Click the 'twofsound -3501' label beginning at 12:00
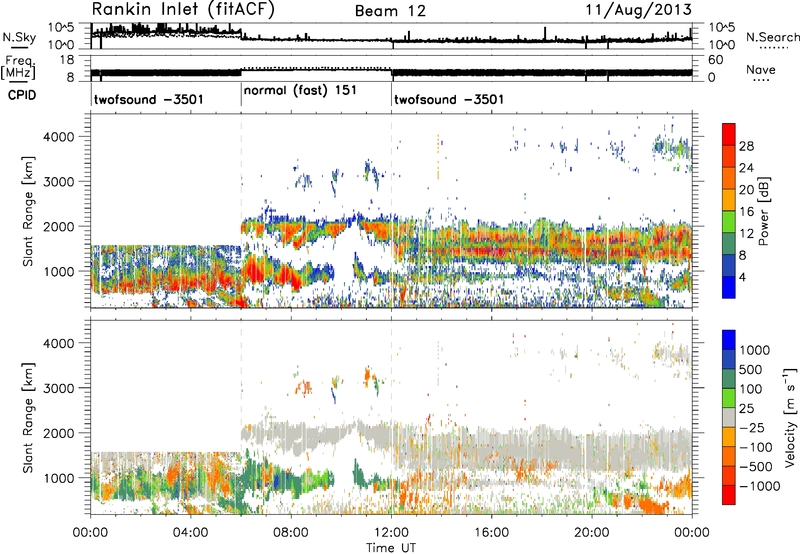 coord(449,99)
